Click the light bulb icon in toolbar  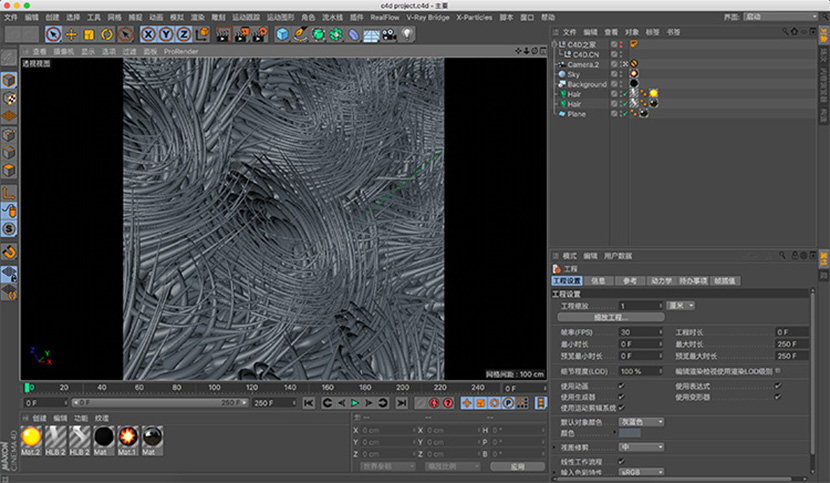(x=406, y=34)
